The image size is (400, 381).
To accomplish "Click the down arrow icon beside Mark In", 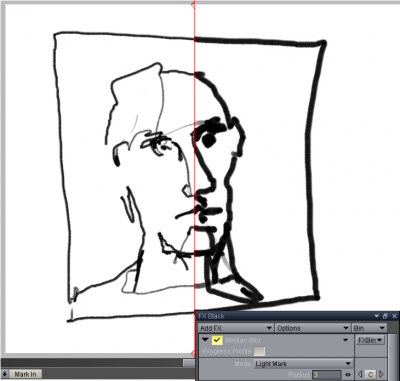I will [x=4, y=374].
